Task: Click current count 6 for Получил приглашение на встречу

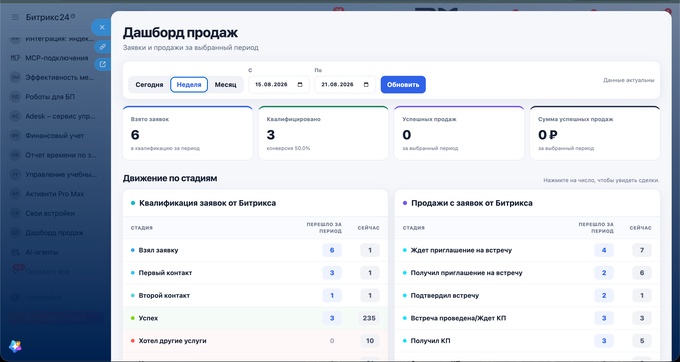Action: coord(642,273)
